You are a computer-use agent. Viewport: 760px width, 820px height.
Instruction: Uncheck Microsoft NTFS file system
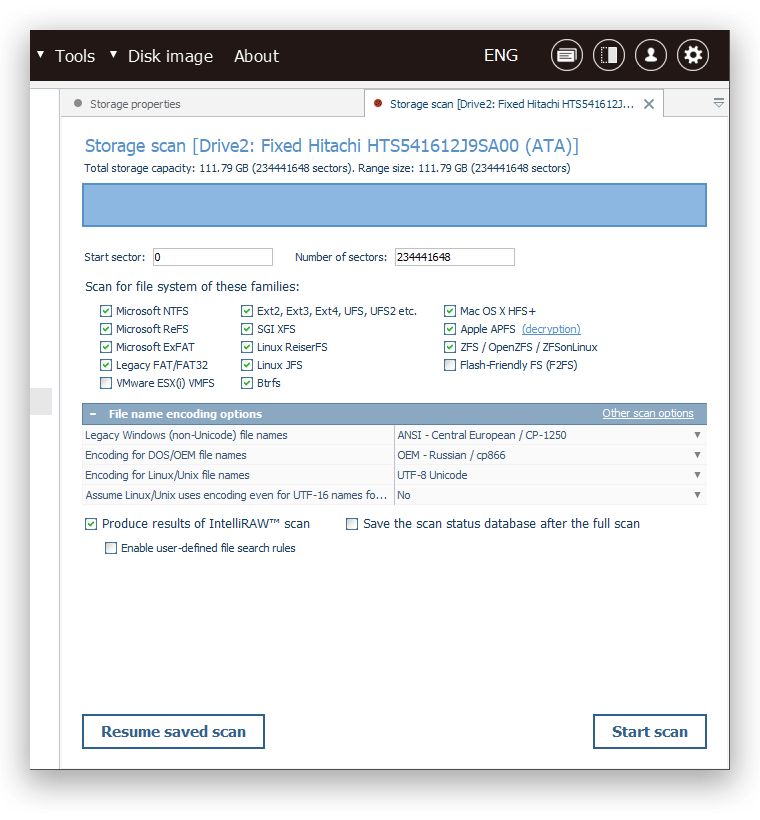click(106, 311)
